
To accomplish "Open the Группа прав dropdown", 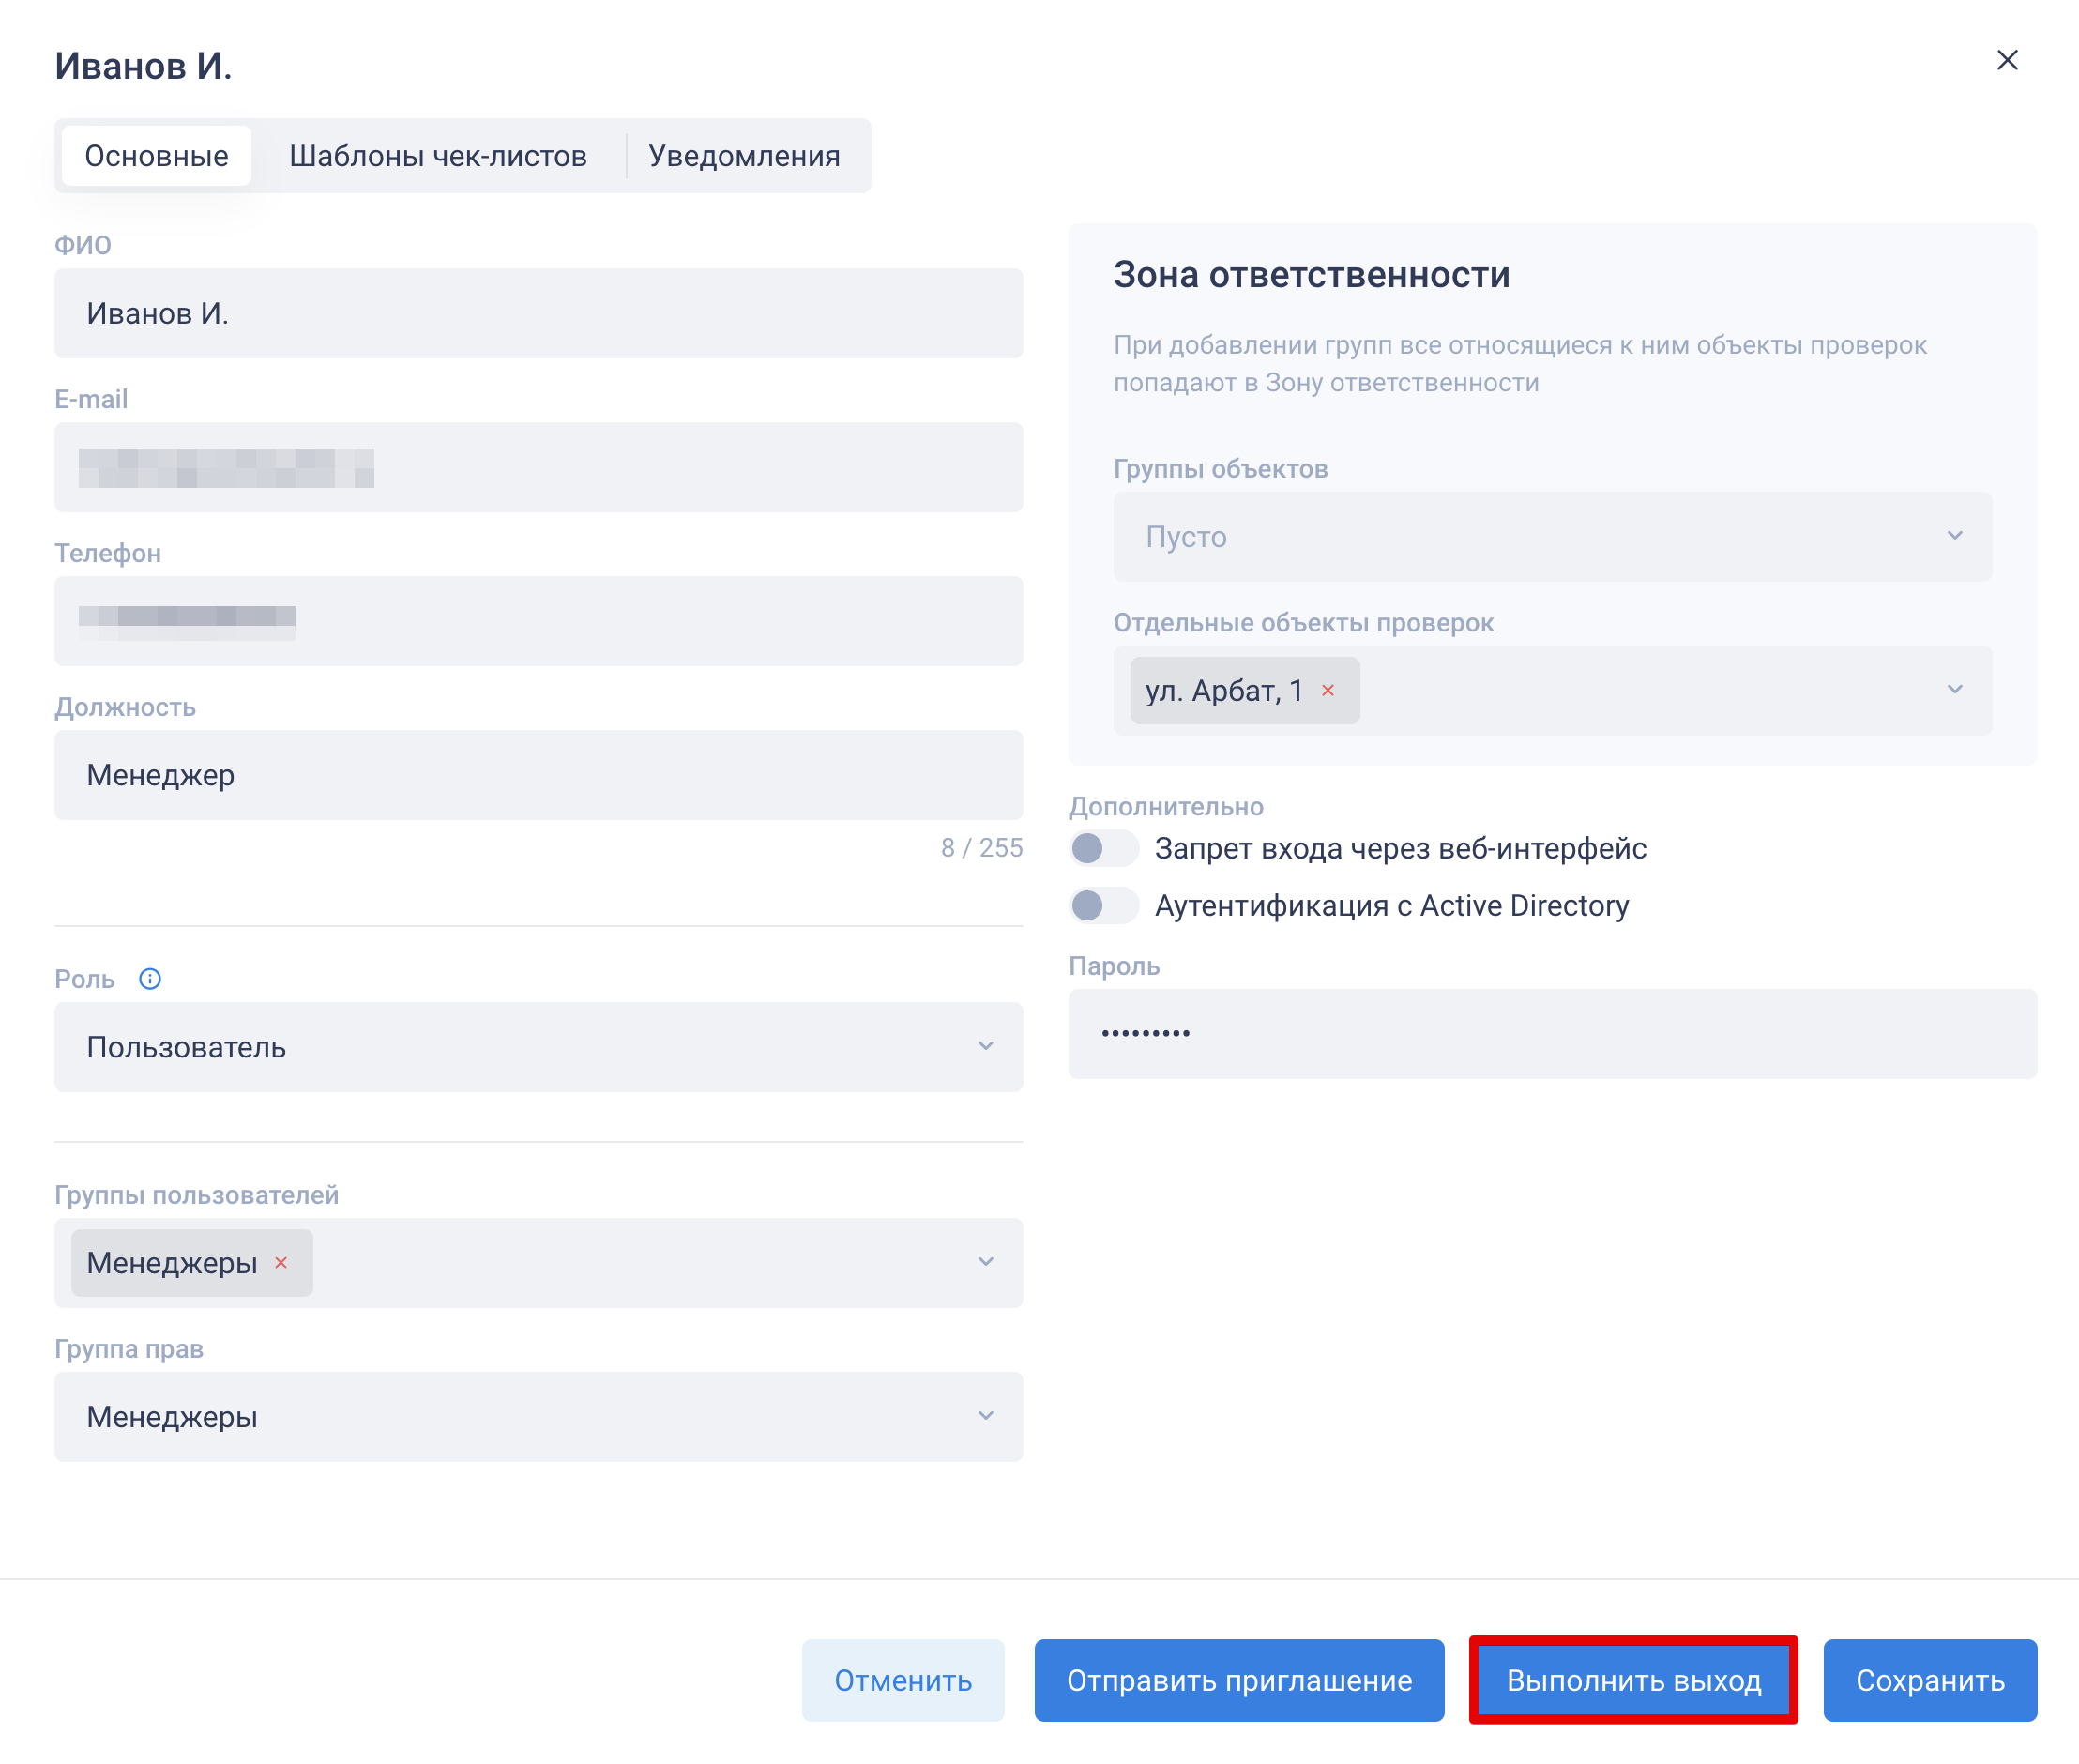I will pos(538,1416).
